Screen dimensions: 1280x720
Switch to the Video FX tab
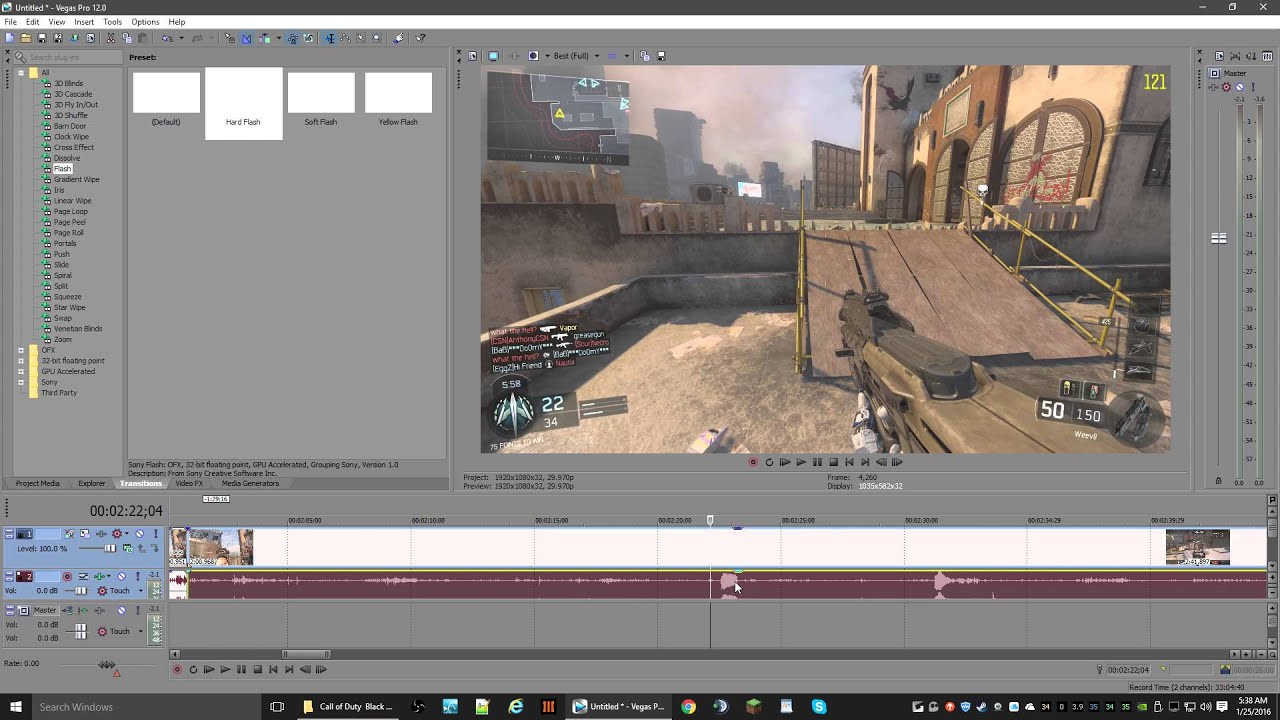pyautogui.click(x=189, y=483)
